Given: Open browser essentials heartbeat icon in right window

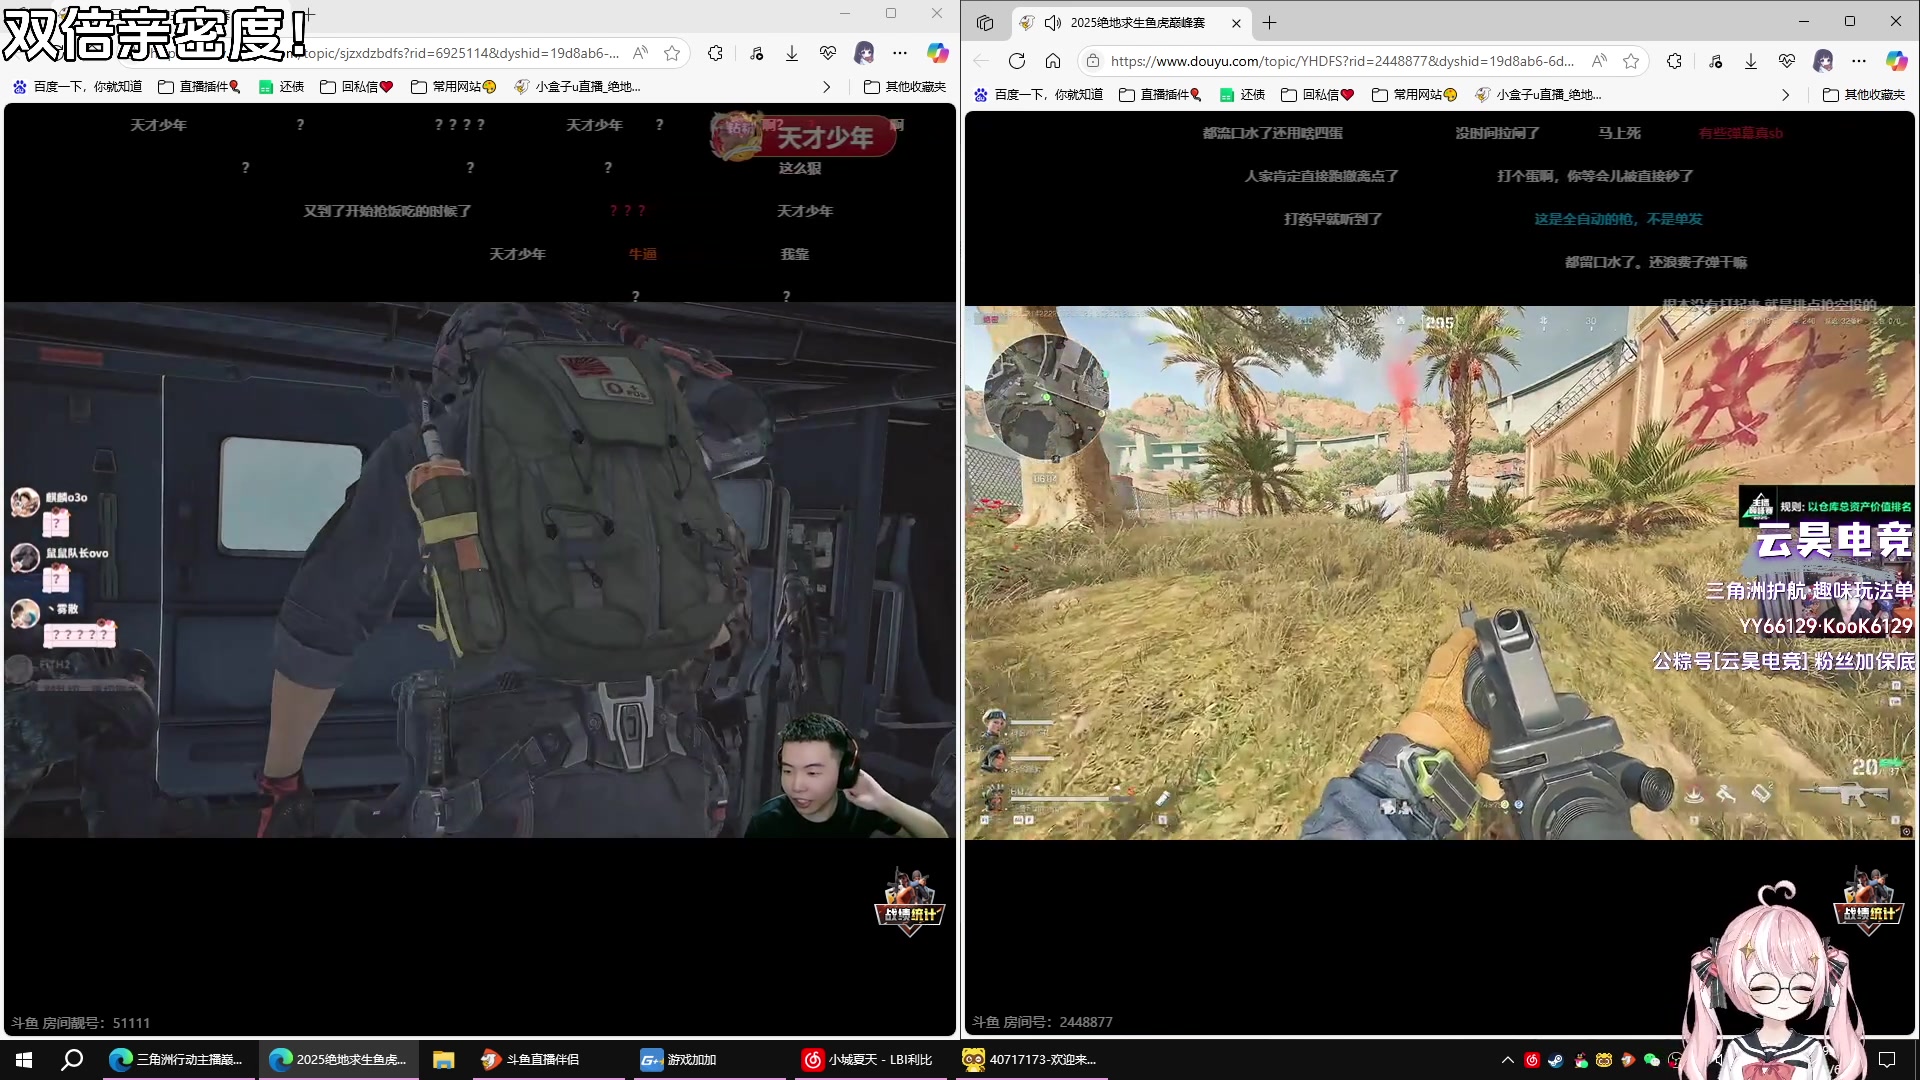Looking at the screenshot, I should (1787, 61).
